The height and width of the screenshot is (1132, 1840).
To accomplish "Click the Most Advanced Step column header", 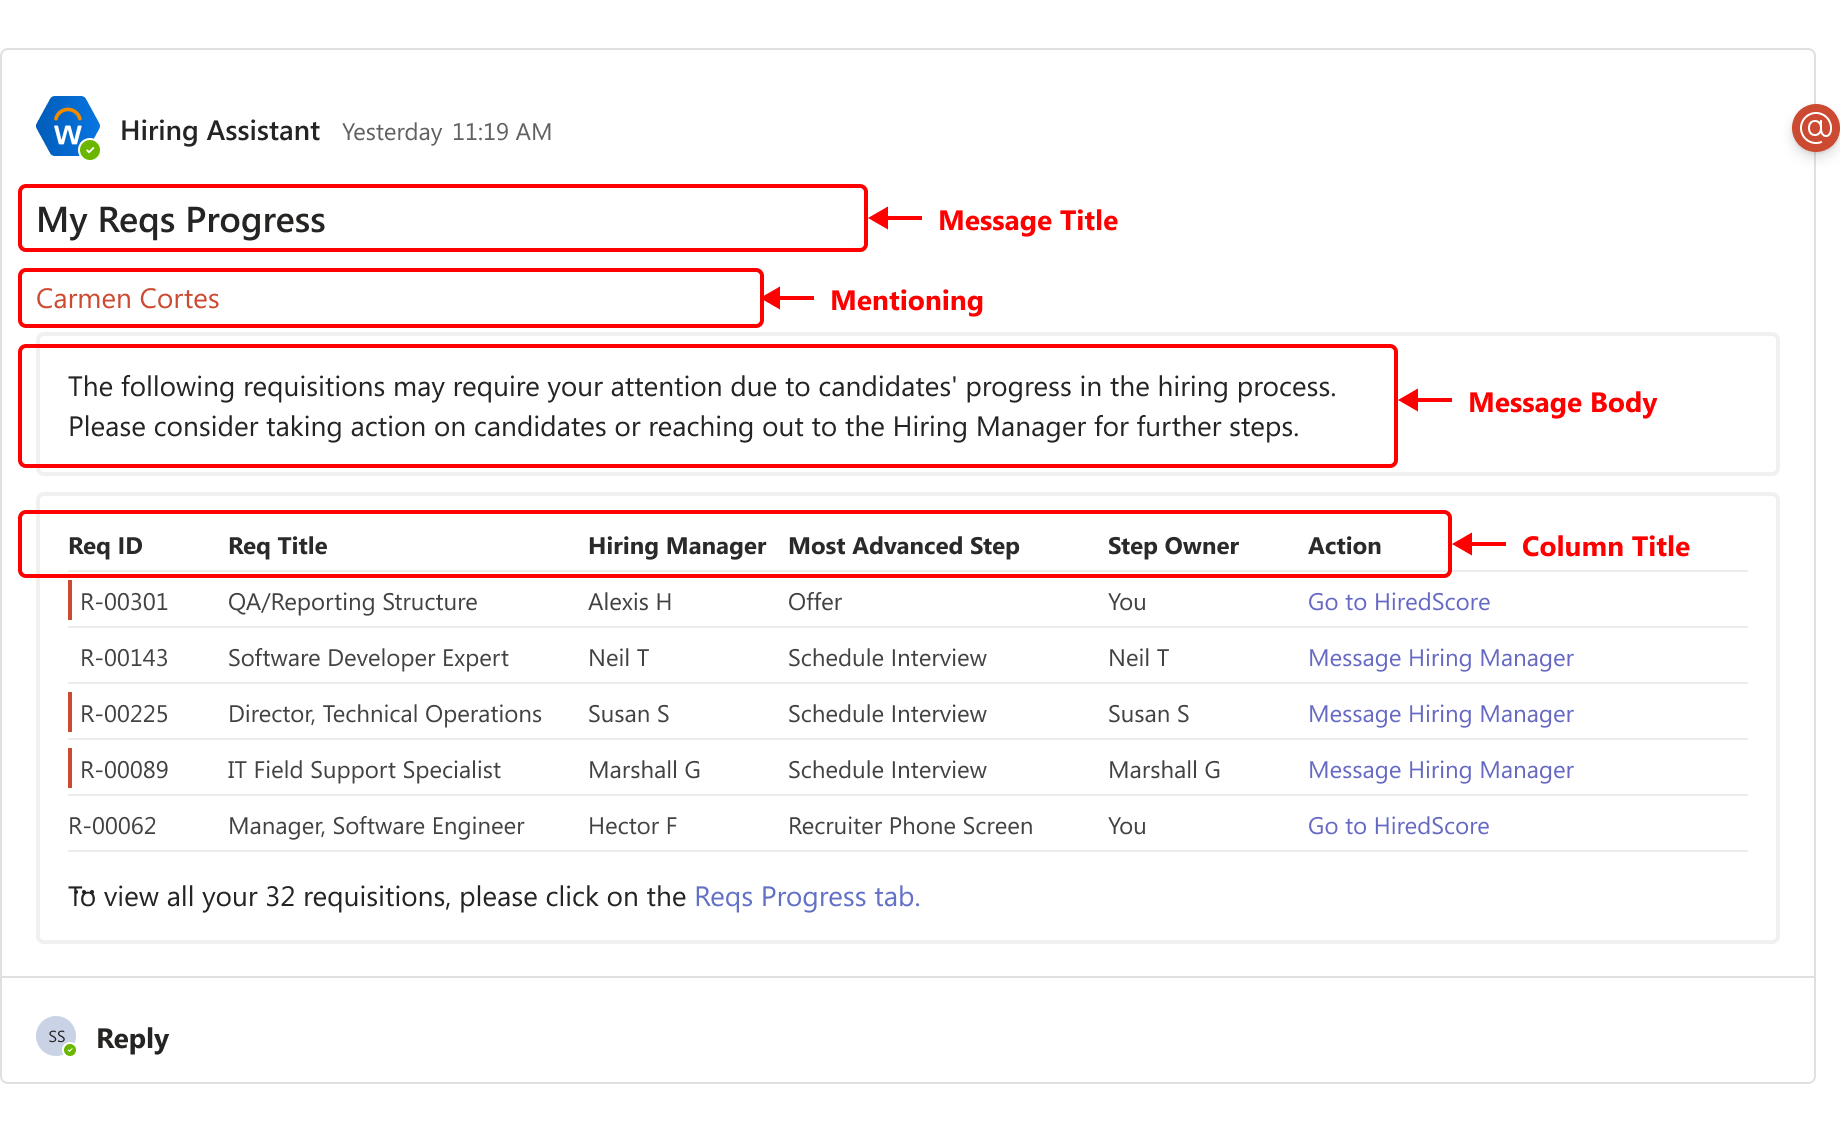I will (904, 546).
